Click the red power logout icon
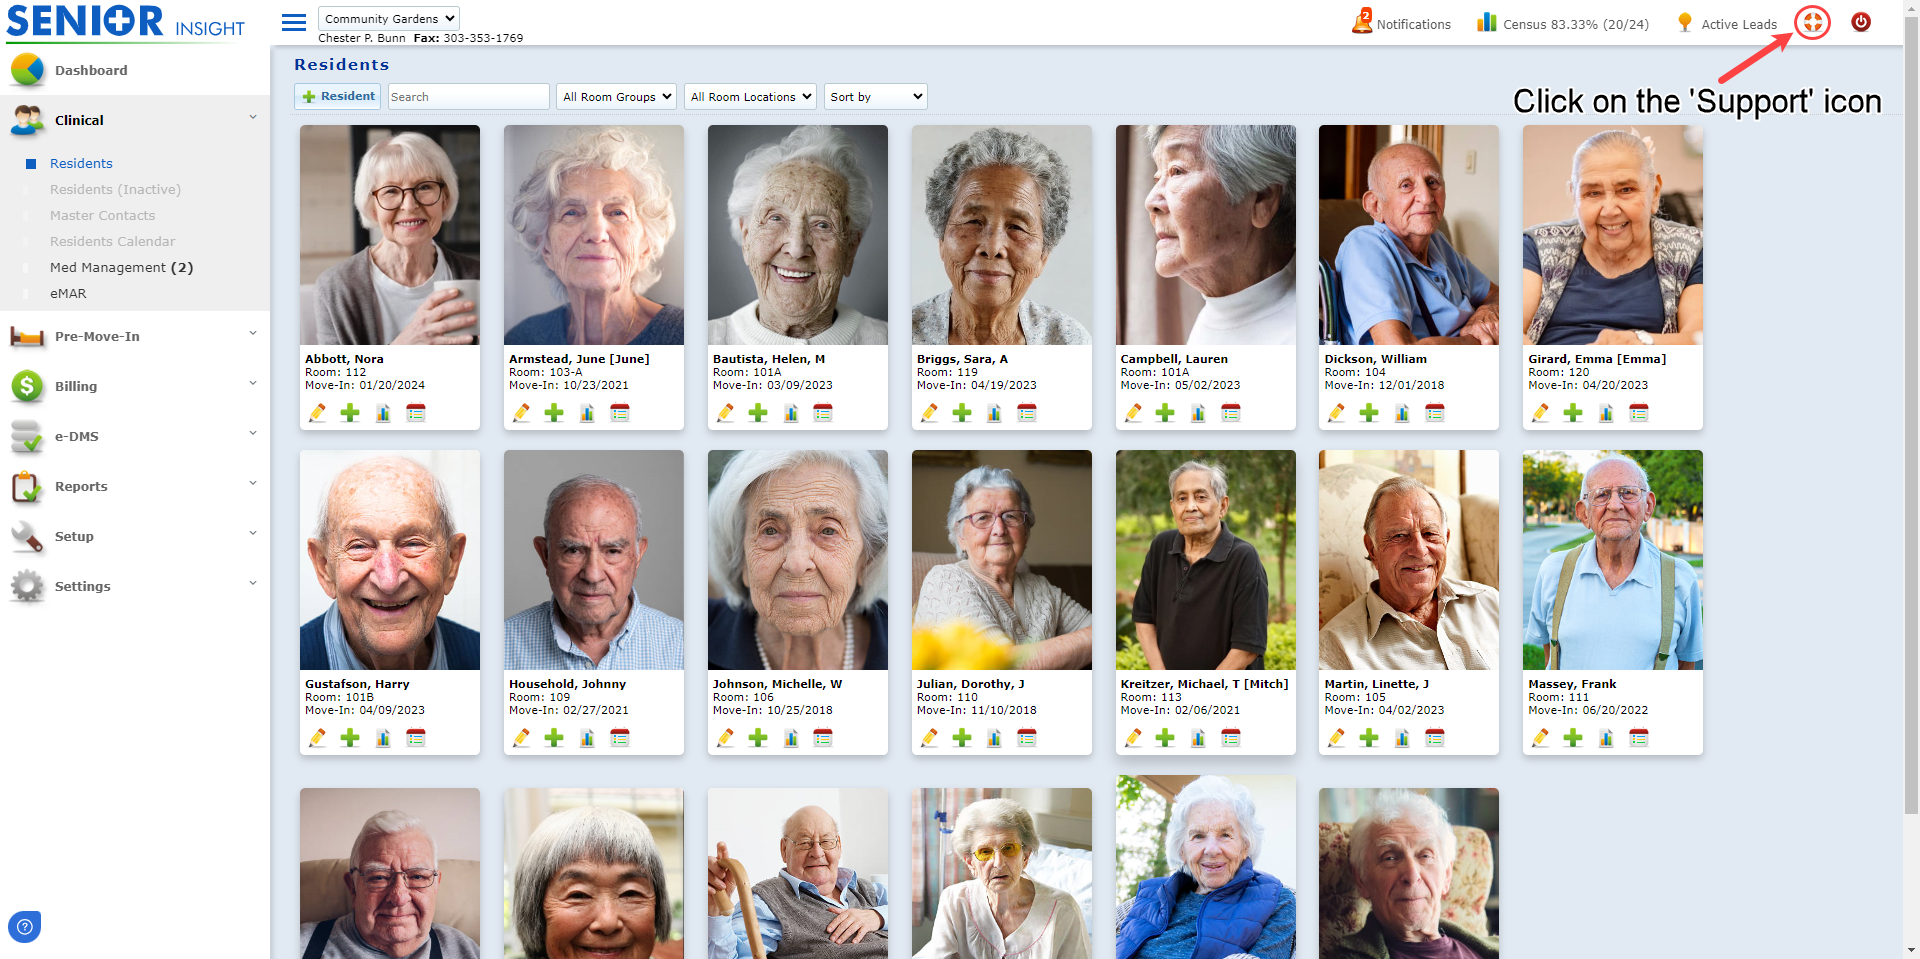 (1861, 22)
